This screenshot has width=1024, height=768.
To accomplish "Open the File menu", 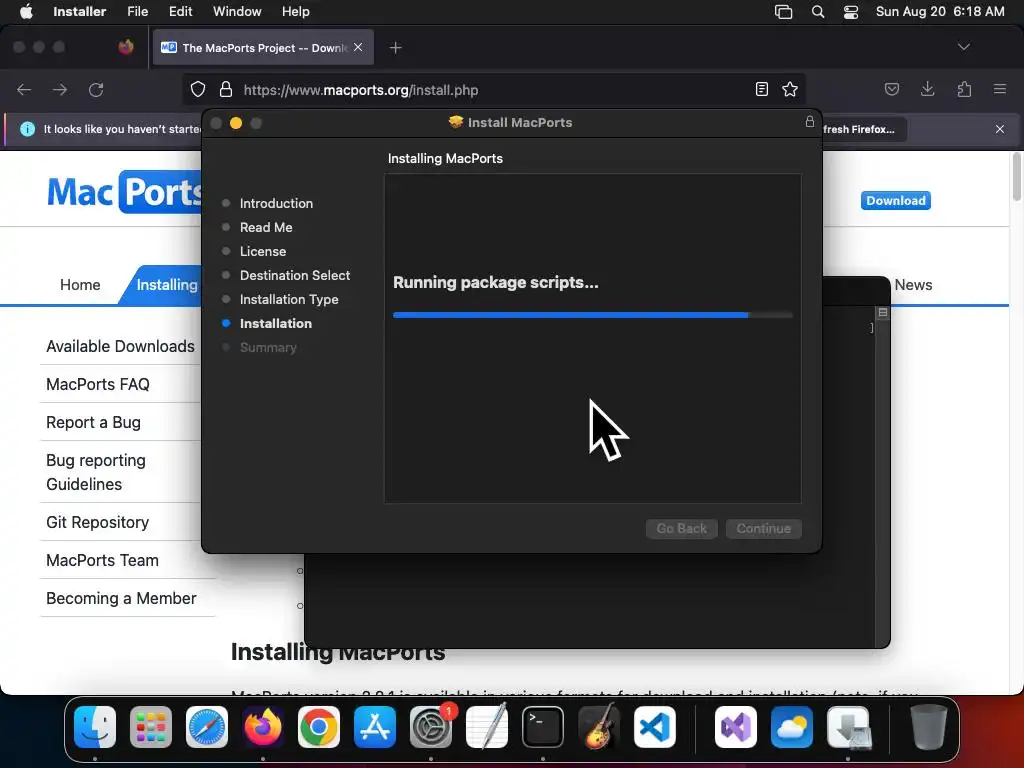I will click(x=137, y=12).
